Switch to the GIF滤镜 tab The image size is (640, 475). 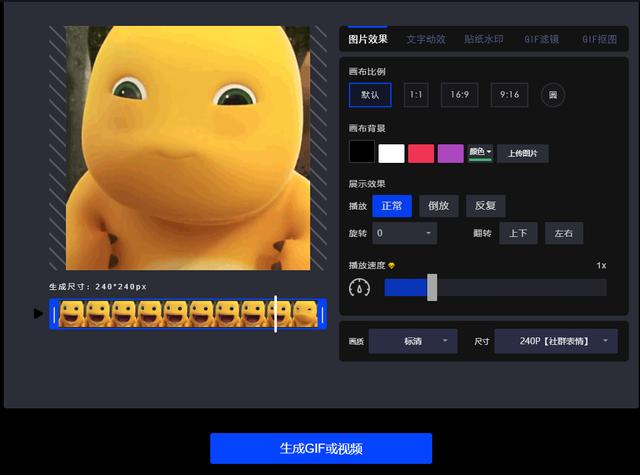[x=542, y=39]
